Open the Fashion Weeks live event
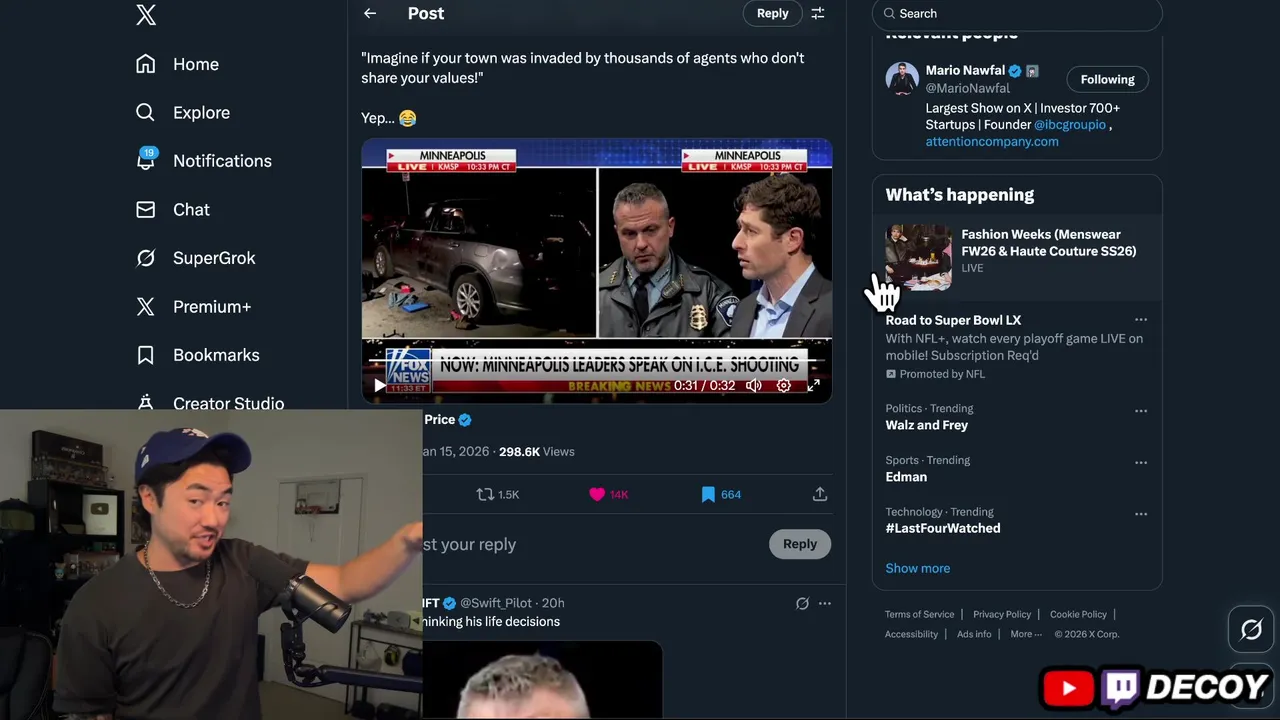Viewport: 1280px width, 720px height. coord(1017,256)
